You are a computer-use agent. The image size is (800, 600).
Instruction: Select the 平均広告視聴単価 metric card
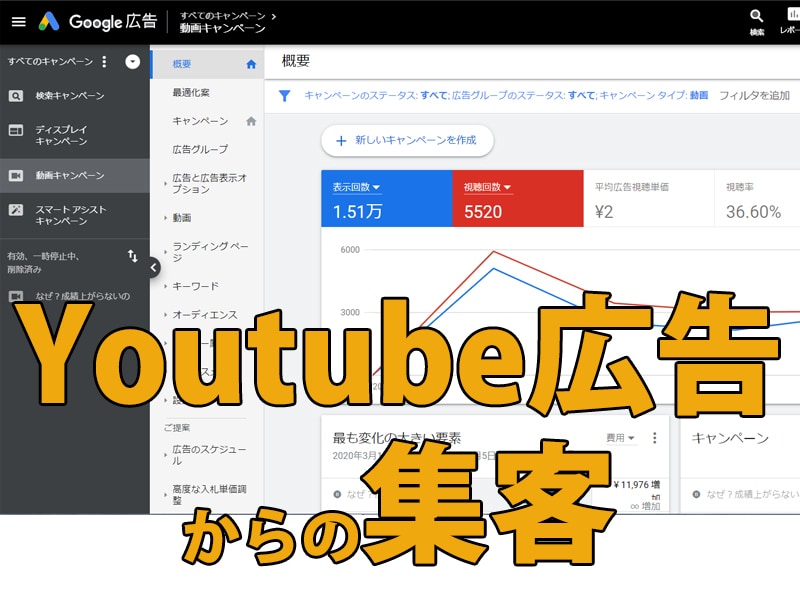(x=648, y=198)
